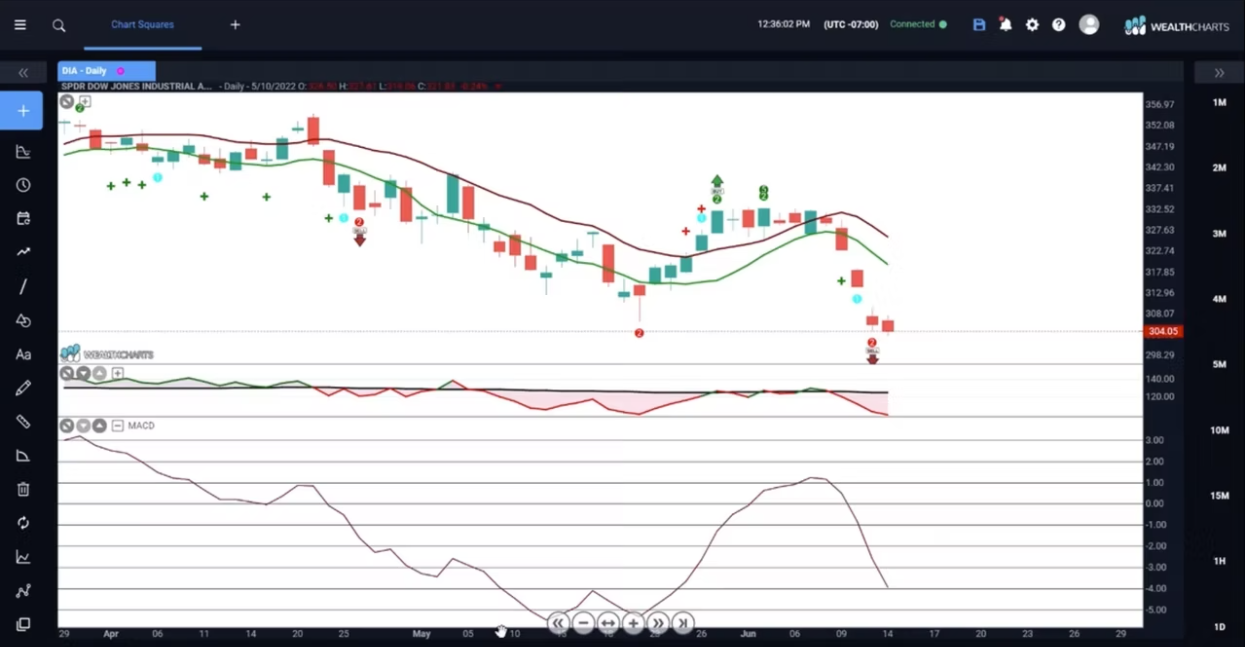Image resolution: width=1245 pixels, height=647 pixels.
Task: Select the 4M timeframe
Action: tap(1219, 299)
